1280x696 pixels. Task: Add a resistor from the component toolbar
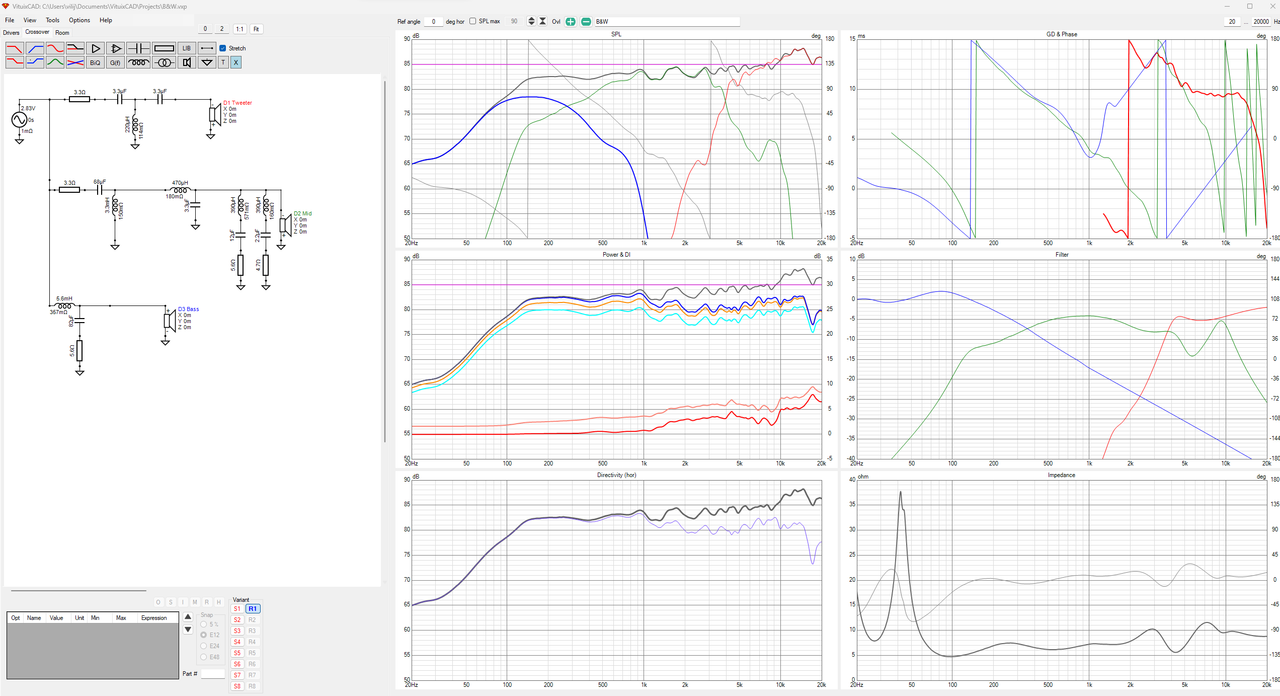164,48
